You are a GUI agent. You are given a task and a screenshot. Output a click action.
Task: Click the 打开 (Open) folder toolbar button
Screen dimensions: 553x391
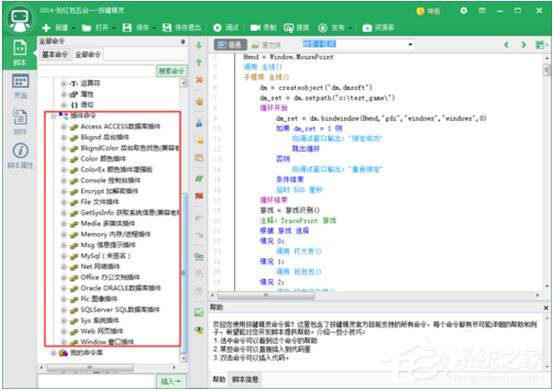click(95, 28)
